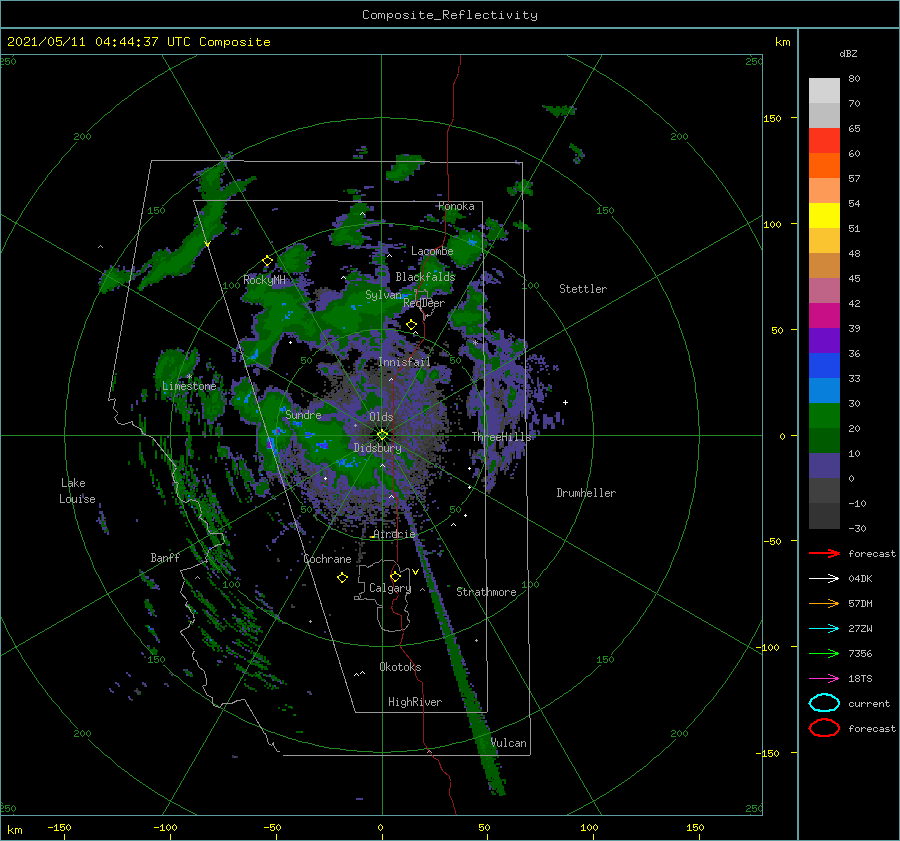Screen dimensions: 900x841
Task: Click the white 04DK arrow in legend
Action: tap(824, 578)
